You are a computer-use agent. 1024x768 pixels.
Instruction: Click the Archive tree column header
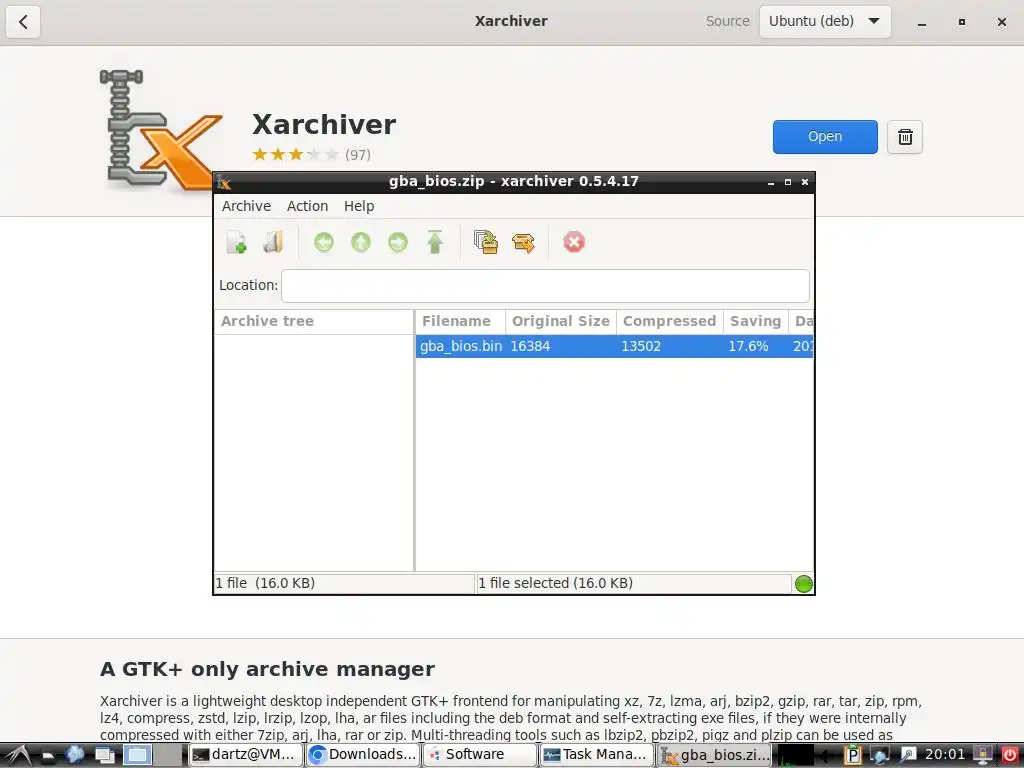tap(313, 321)
